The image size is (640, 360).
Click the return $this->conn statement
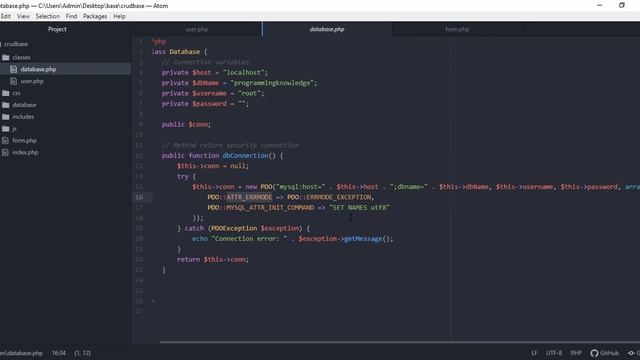pos(213,260)
